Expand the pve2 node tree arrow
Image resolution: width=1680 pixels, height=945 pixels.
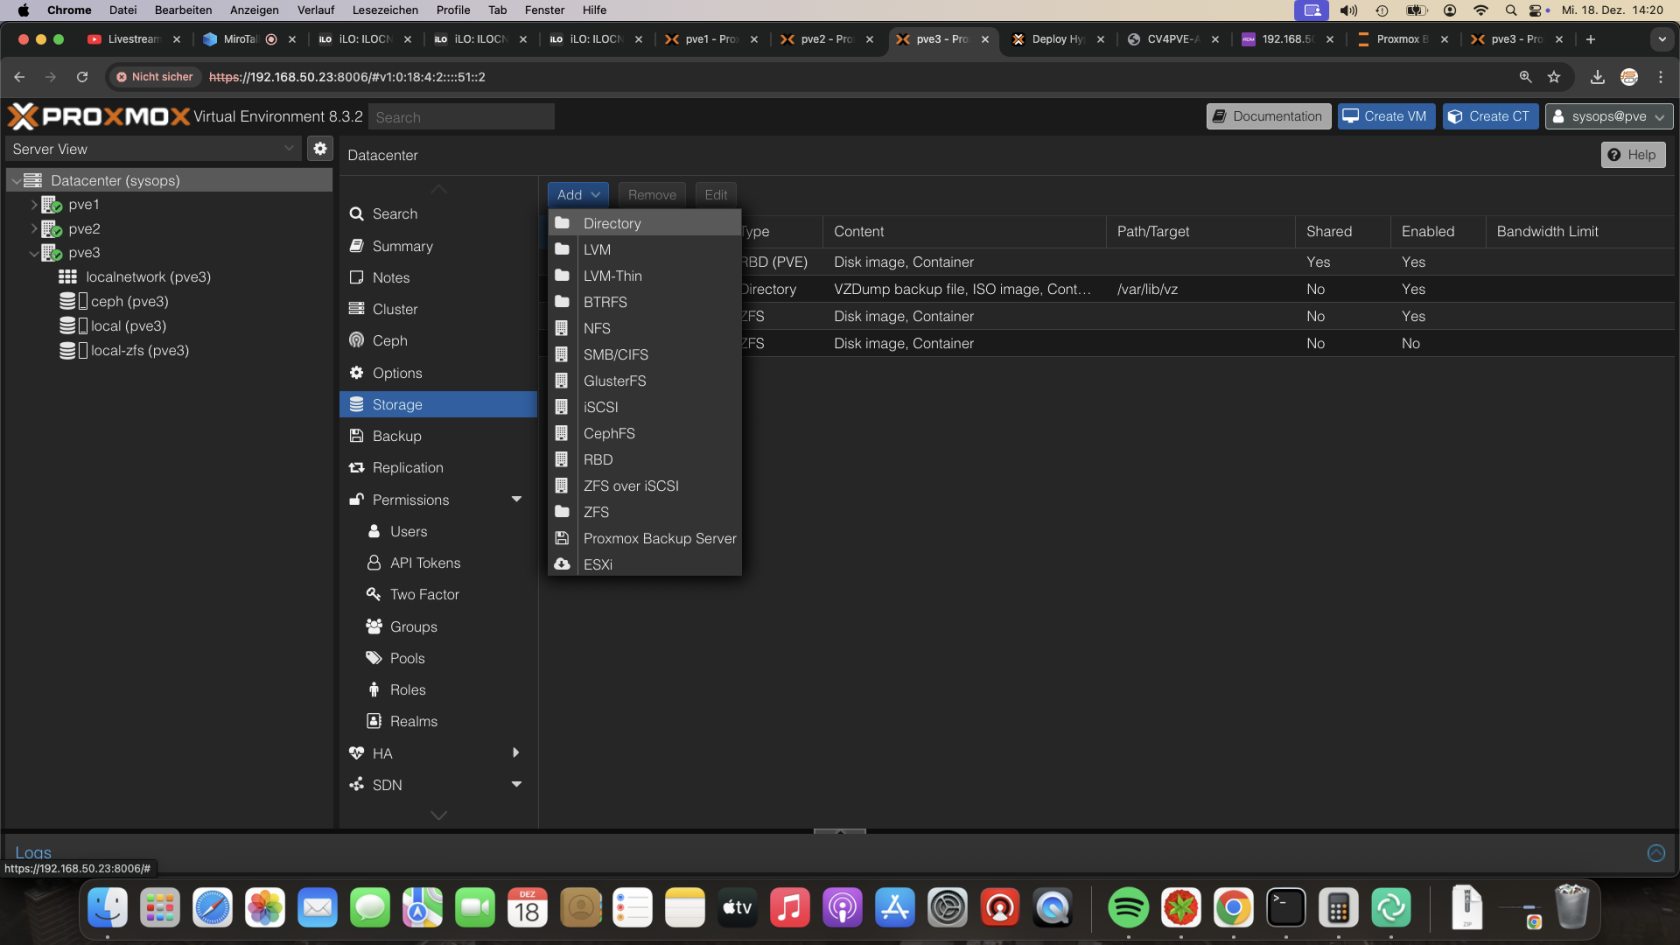click(x=34, y=228)
